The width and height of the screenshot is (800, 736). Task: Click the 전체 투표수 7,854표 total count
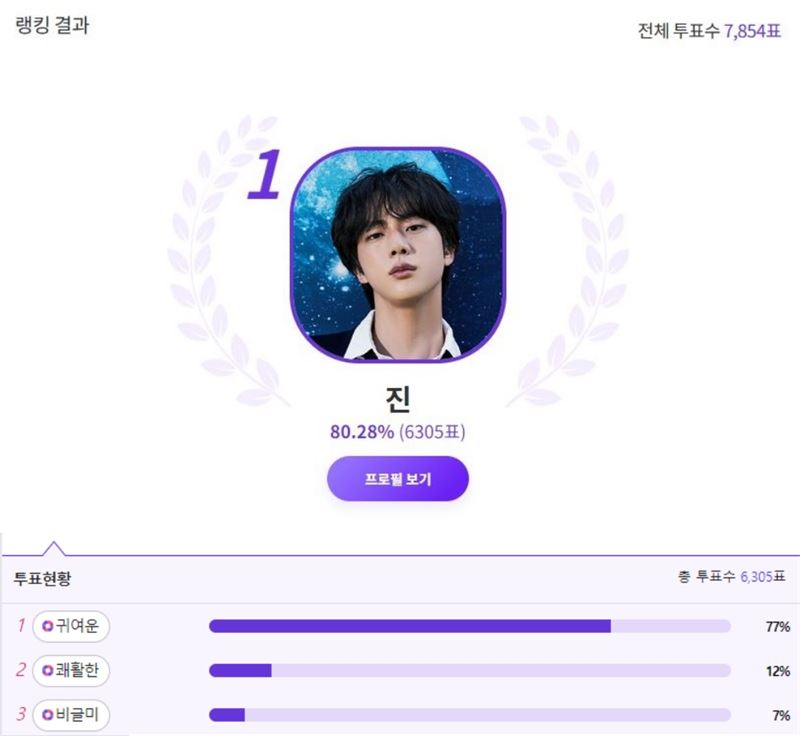[709, 31]
